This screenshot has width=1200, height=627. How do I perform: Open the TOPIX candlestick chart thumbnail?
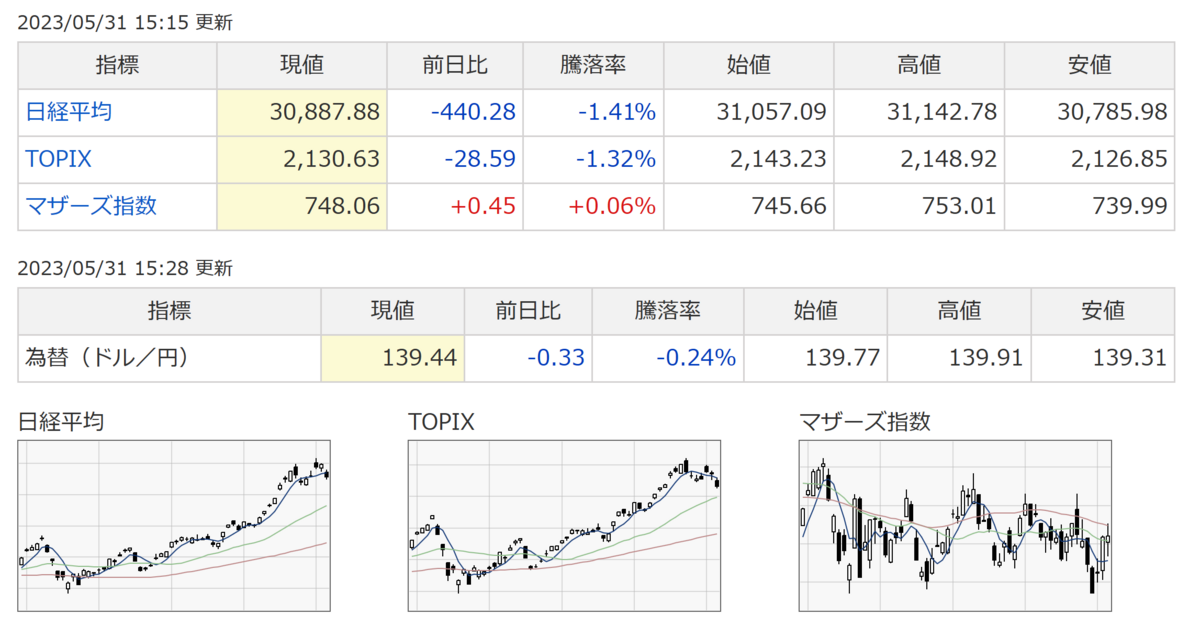[565, 525]
